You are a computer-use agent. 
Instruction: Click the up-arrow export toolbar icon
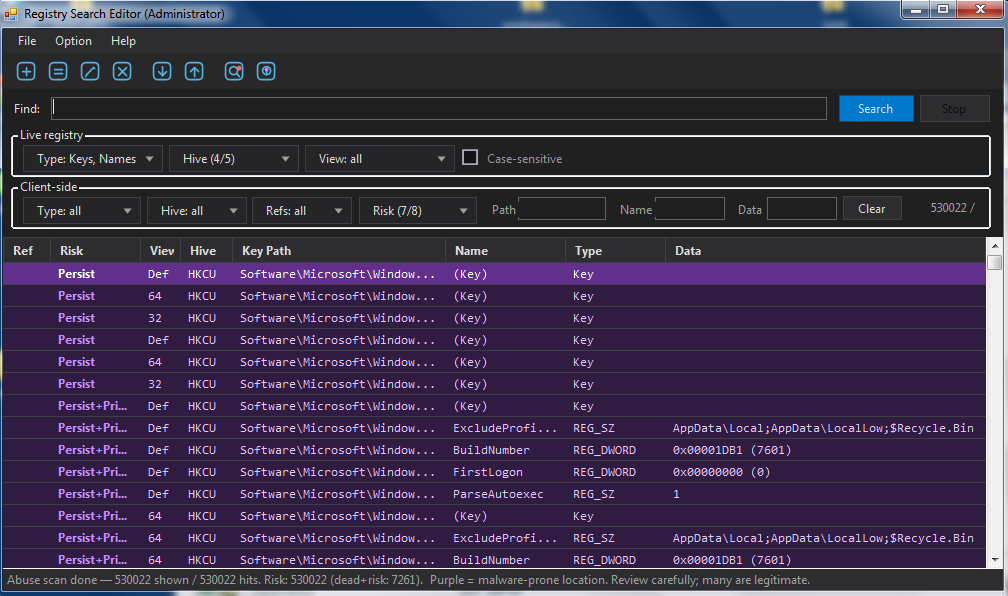pos(194,71)
